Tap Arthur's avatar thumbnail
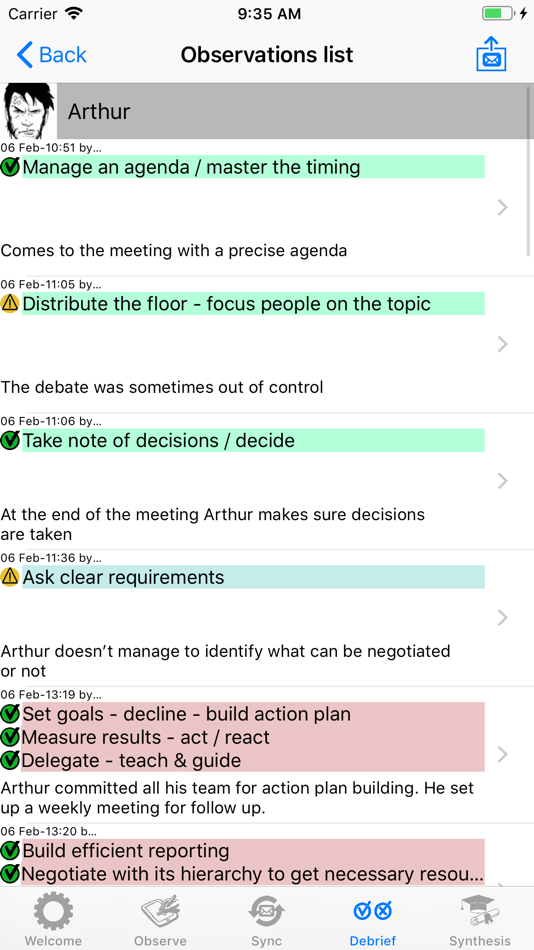This screenshot has width=534, height=950. tap(28, 111)
